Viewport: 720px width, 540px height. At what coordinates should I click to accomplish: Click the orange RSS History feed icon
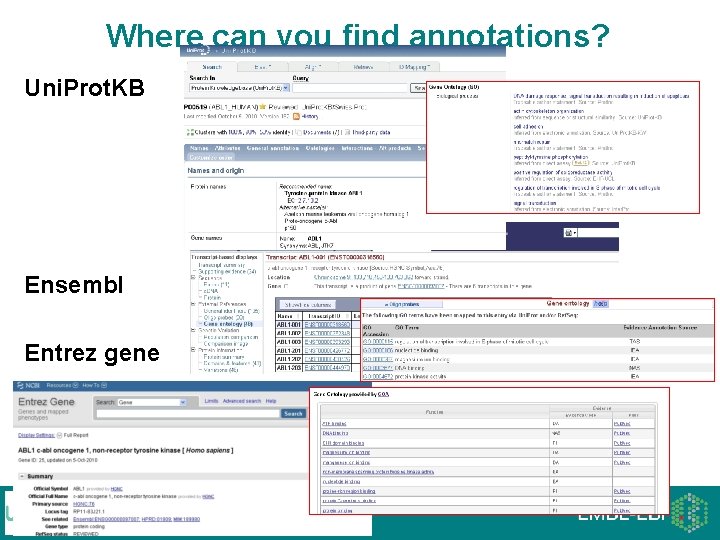click(296, 117)
